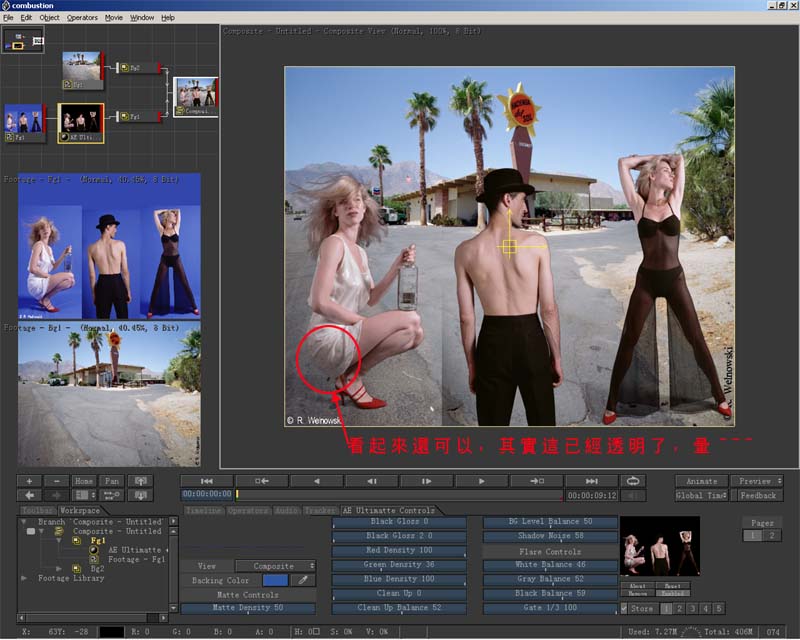The image size is (800, 640).
Task: Switch to the Timeline tab
Action: (204, 510)
